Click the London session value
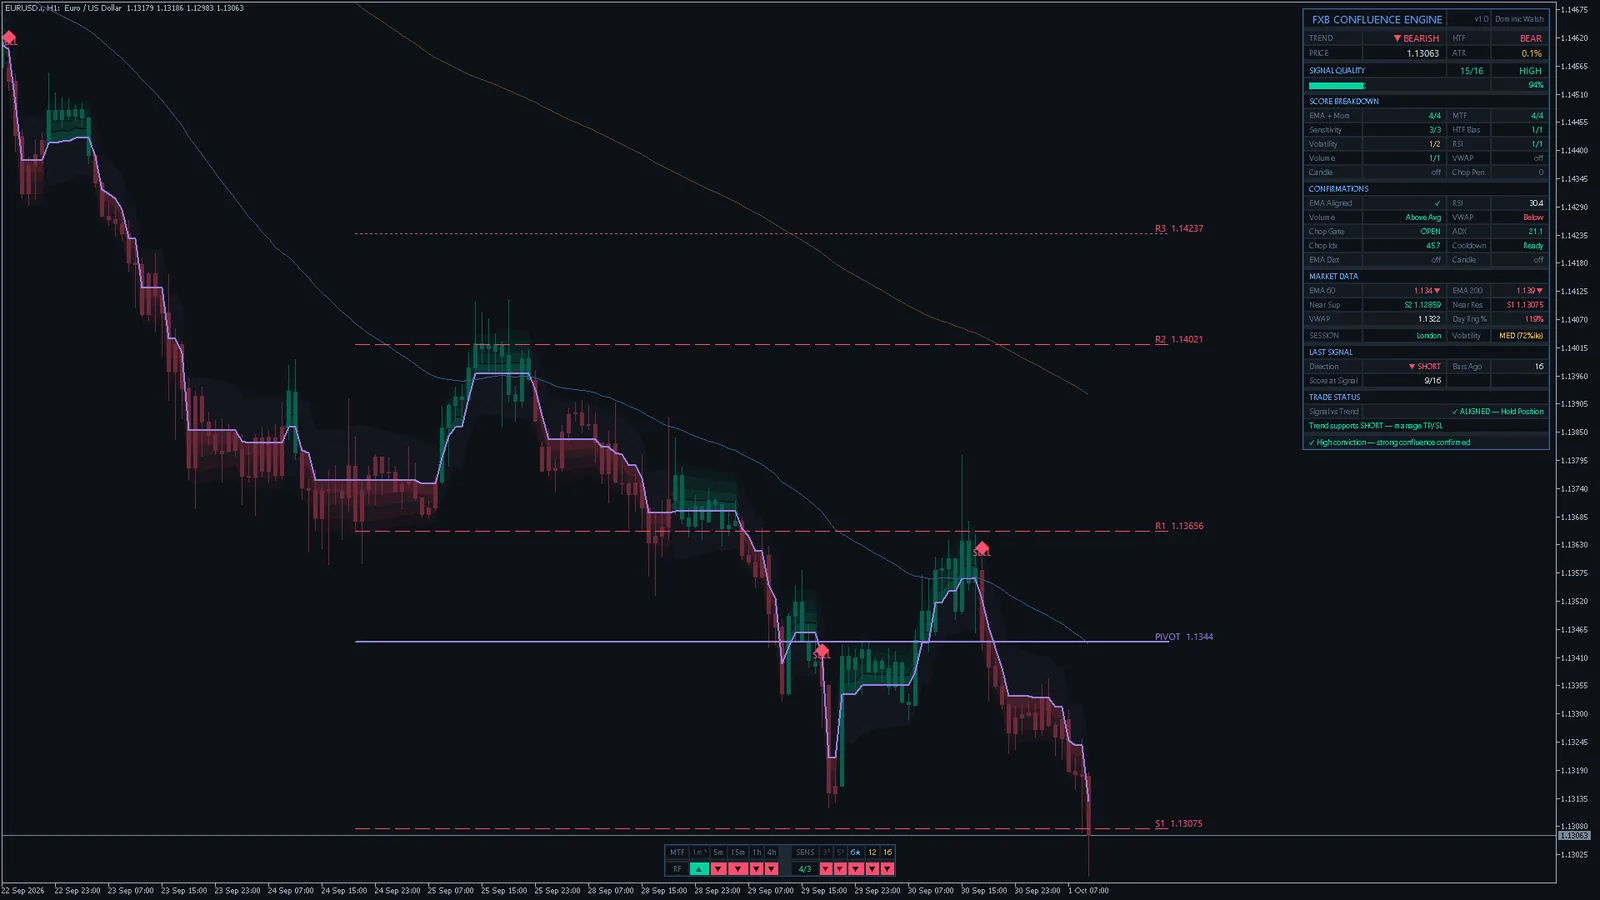1600x900 pixels. pyautogui.click(x=1429, y=336)
